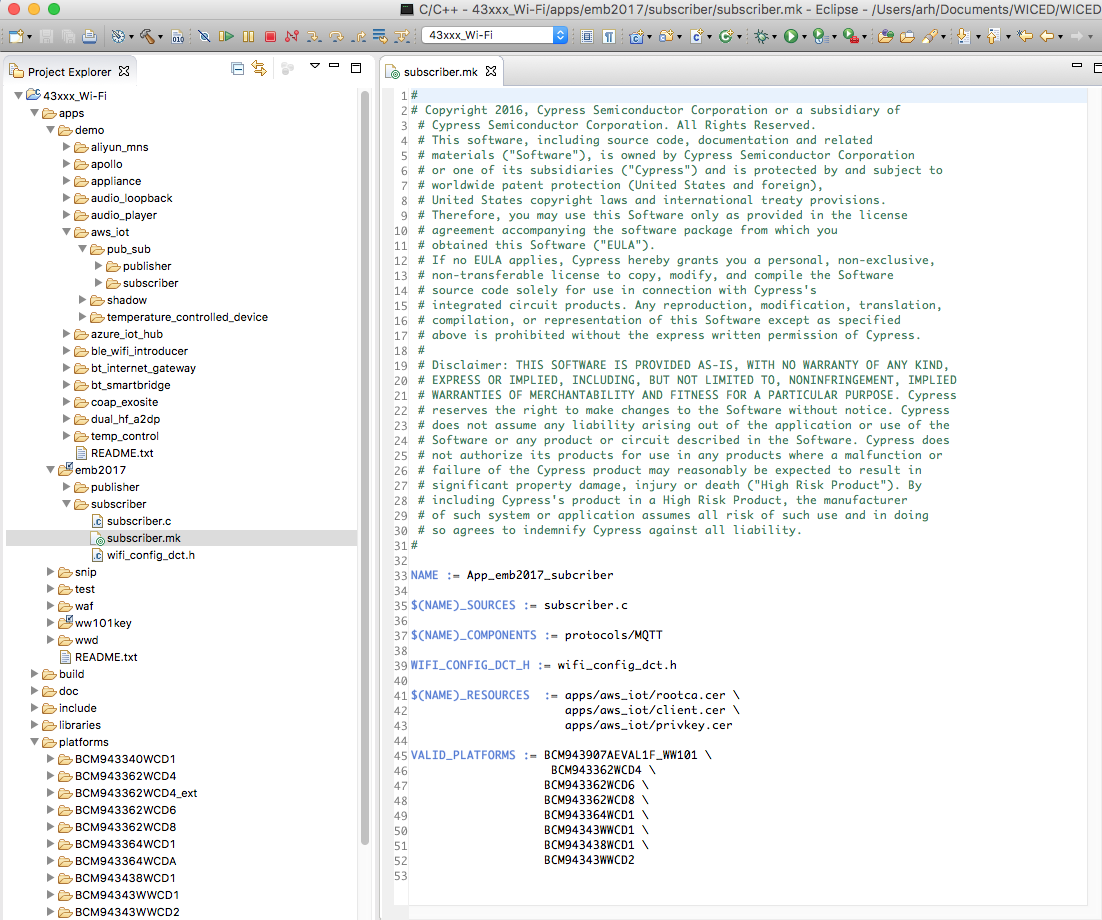This screenshot has width=1102, height=920.
Task: Select wifi_config_dct.h file
Action: (150, 555)
